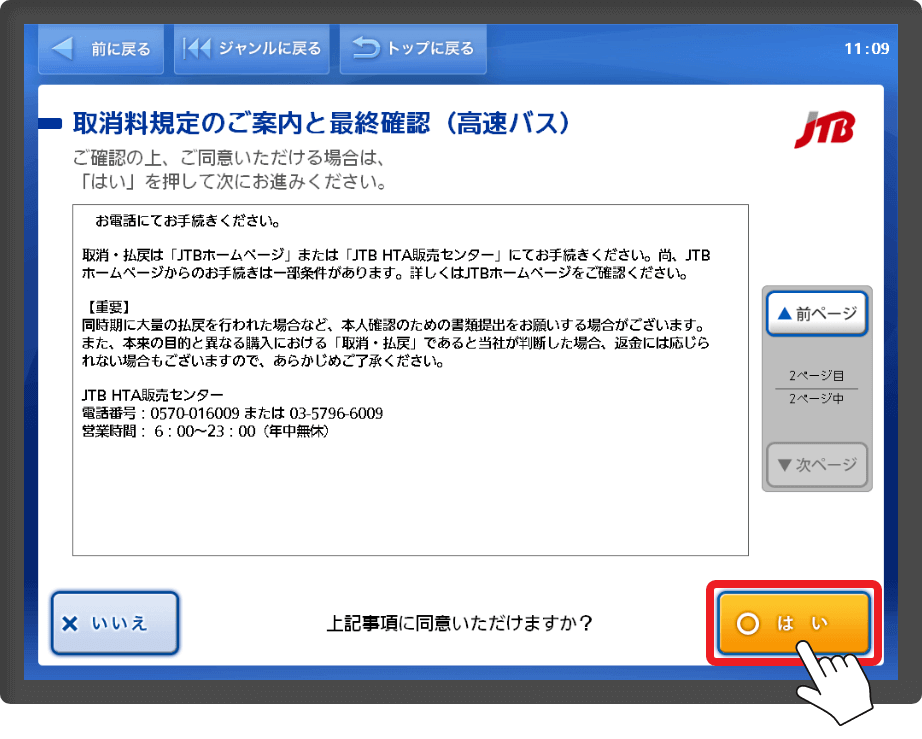Agree by pressing the orange はい button
Viewport: 922px width, 739px height.
794,623
